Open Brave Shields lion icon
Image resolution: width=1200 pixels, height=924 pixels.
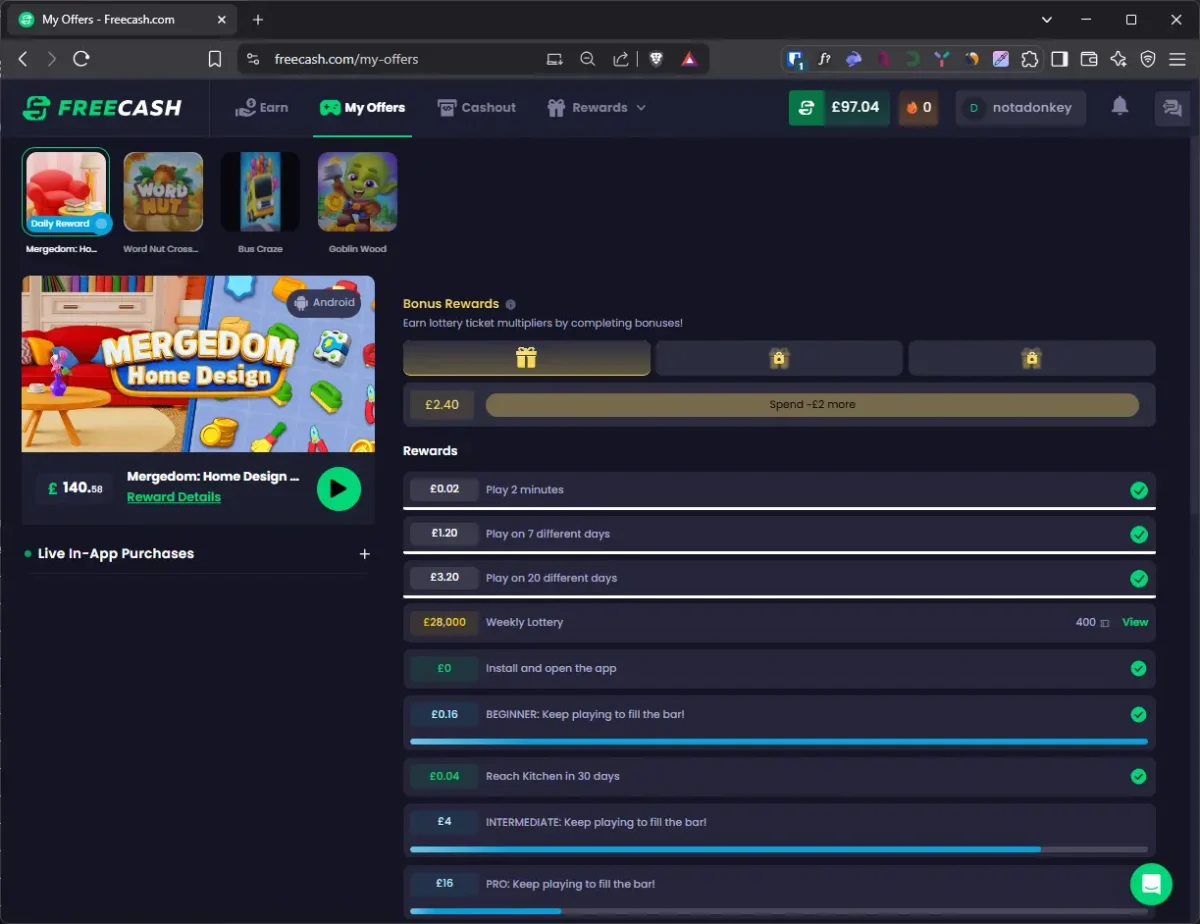(x=656, y=59)
